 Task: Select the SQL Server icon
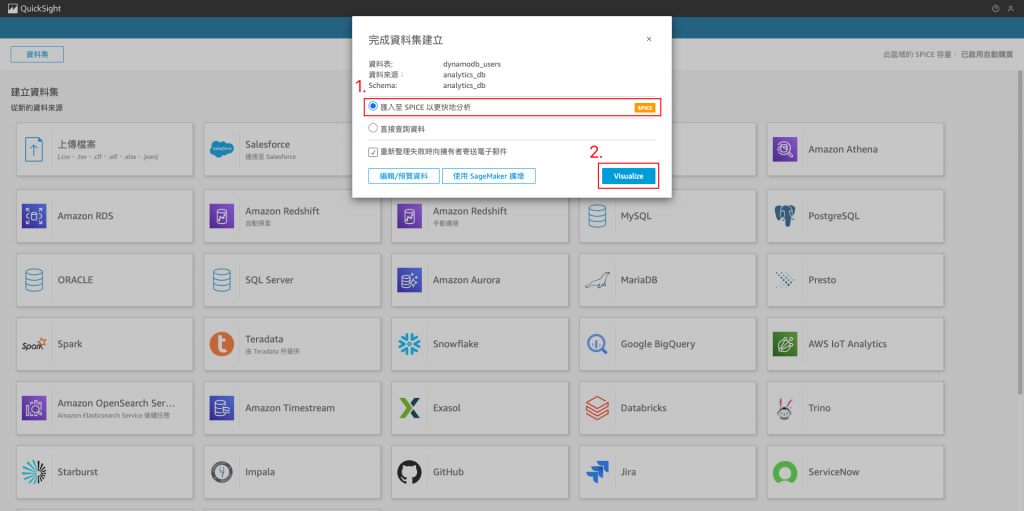pyautogui.click(x=221, y=280)
